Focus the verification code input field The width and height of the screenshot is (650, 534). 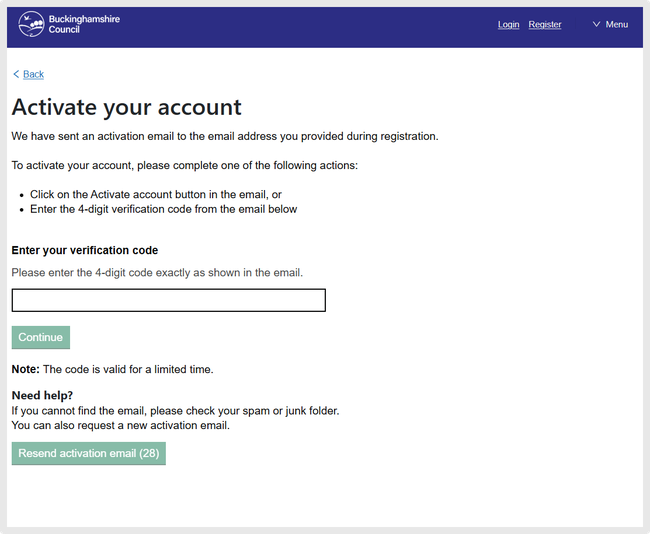(x=168, y=300)
